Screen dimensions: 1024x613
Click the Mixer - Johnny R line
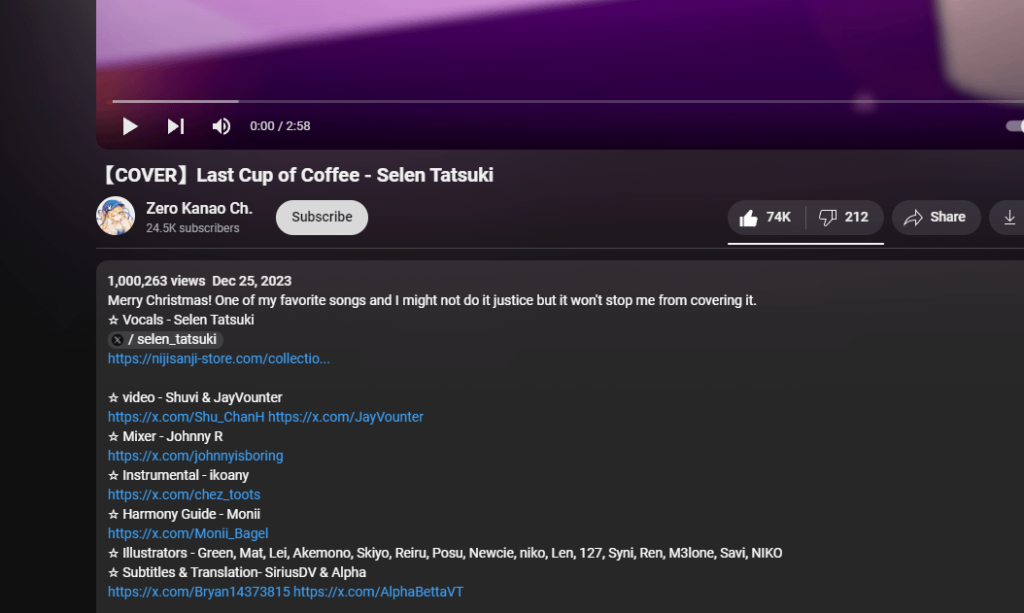pyautogui.click(x=165, y=436)
